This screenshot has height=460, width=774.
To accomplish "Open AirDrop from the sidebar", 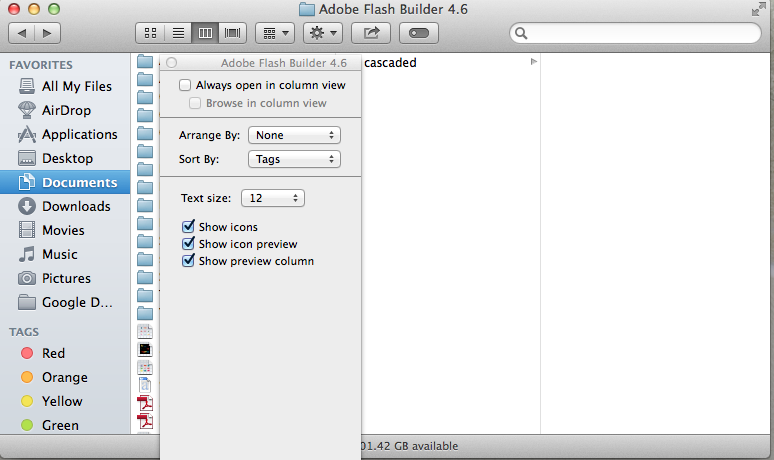I will [x=65, y=110].
